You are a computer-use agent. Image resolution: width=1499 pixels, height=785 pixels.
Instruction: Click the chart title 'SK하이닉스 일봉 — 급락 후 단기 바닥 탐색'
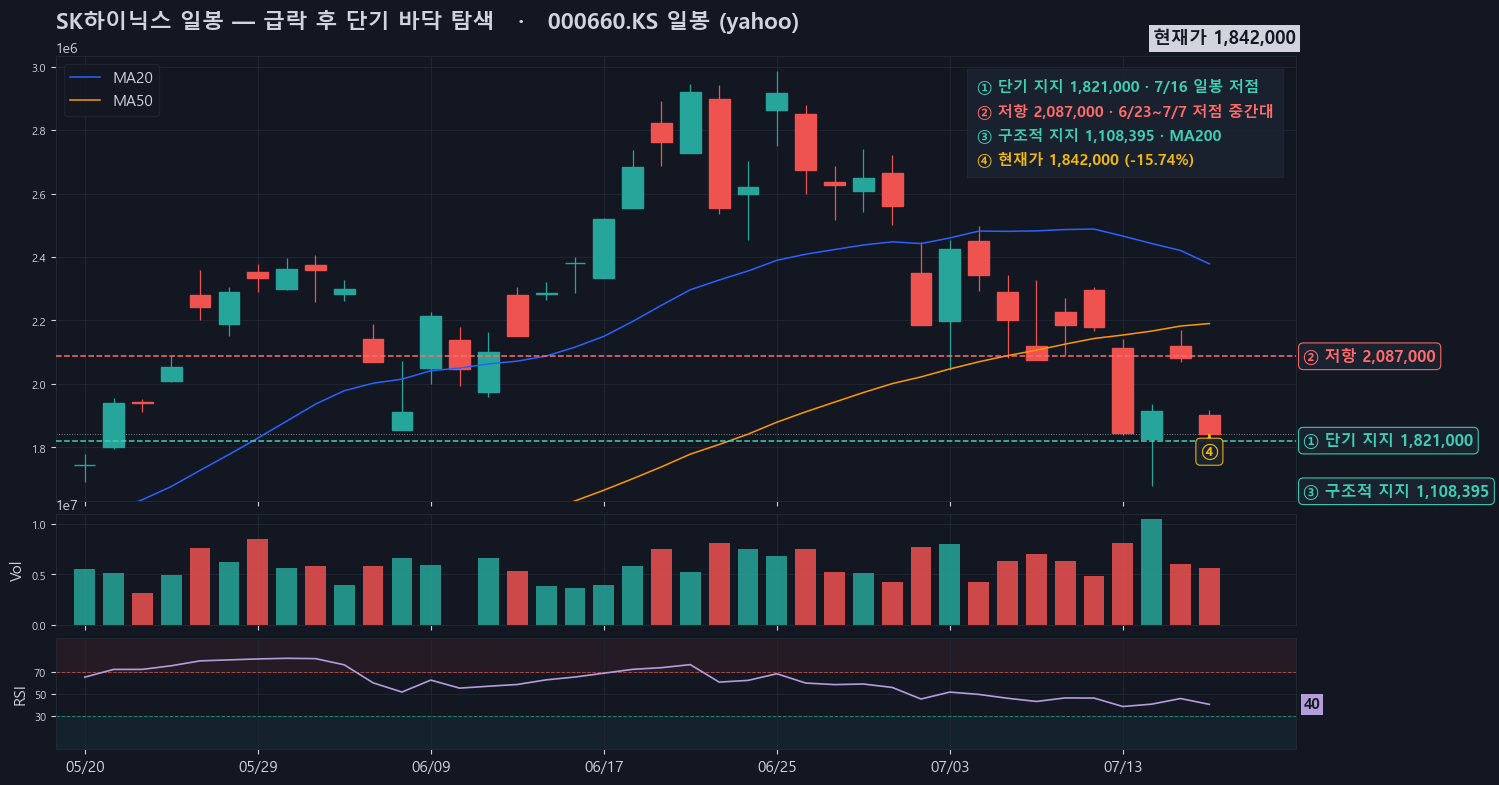pyautogui.click(x=275, y=22)
